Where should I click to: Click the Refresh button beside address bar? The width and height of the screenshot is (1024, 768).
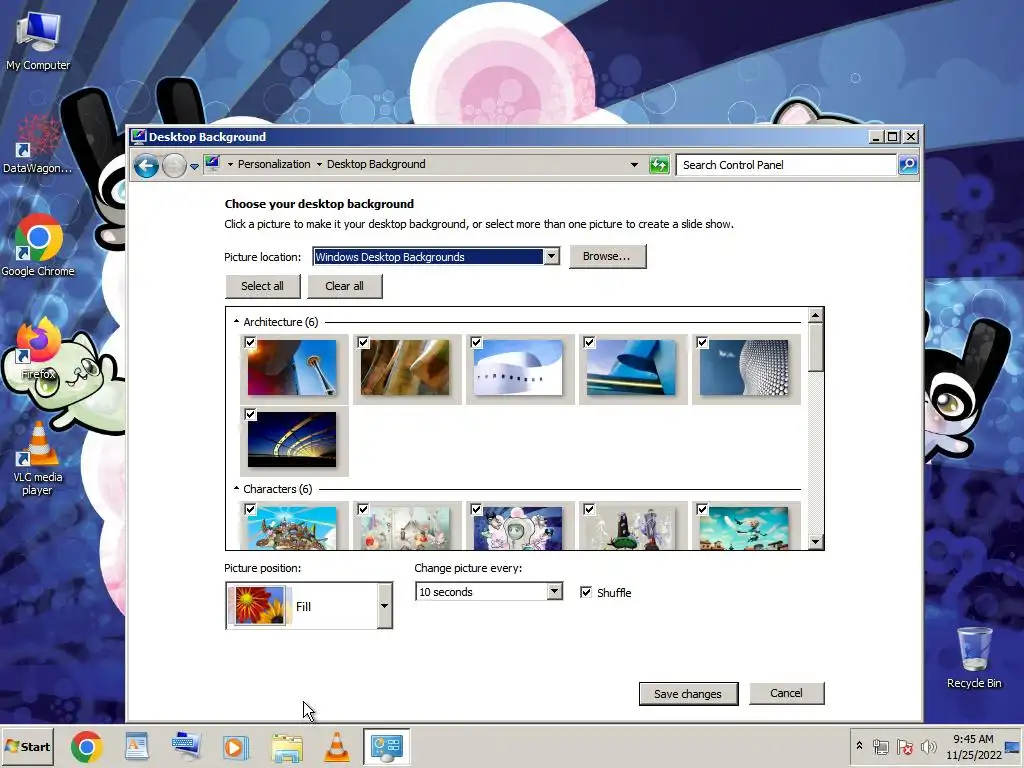coord(659,165)
